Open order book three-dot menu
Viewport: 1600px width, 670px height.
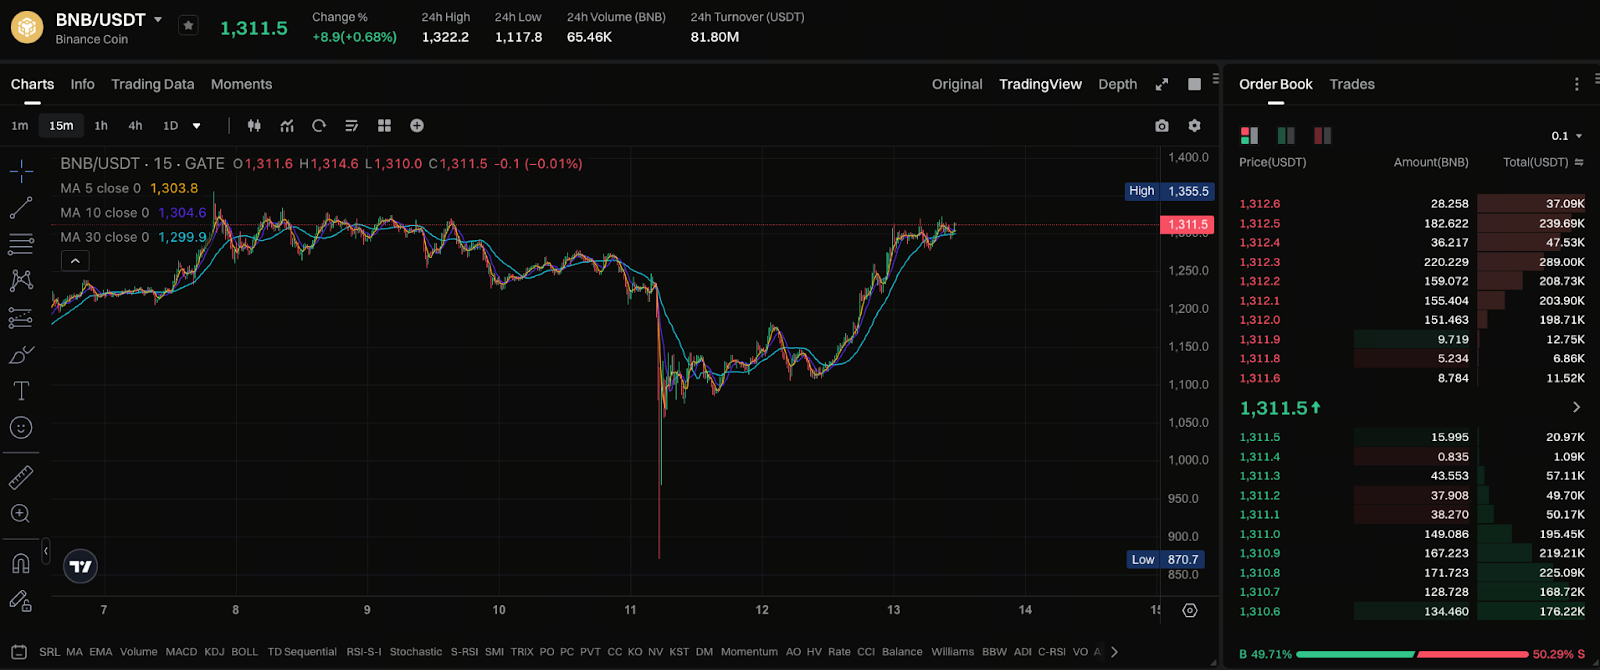pyautogui.click(x=1577, y=85)
